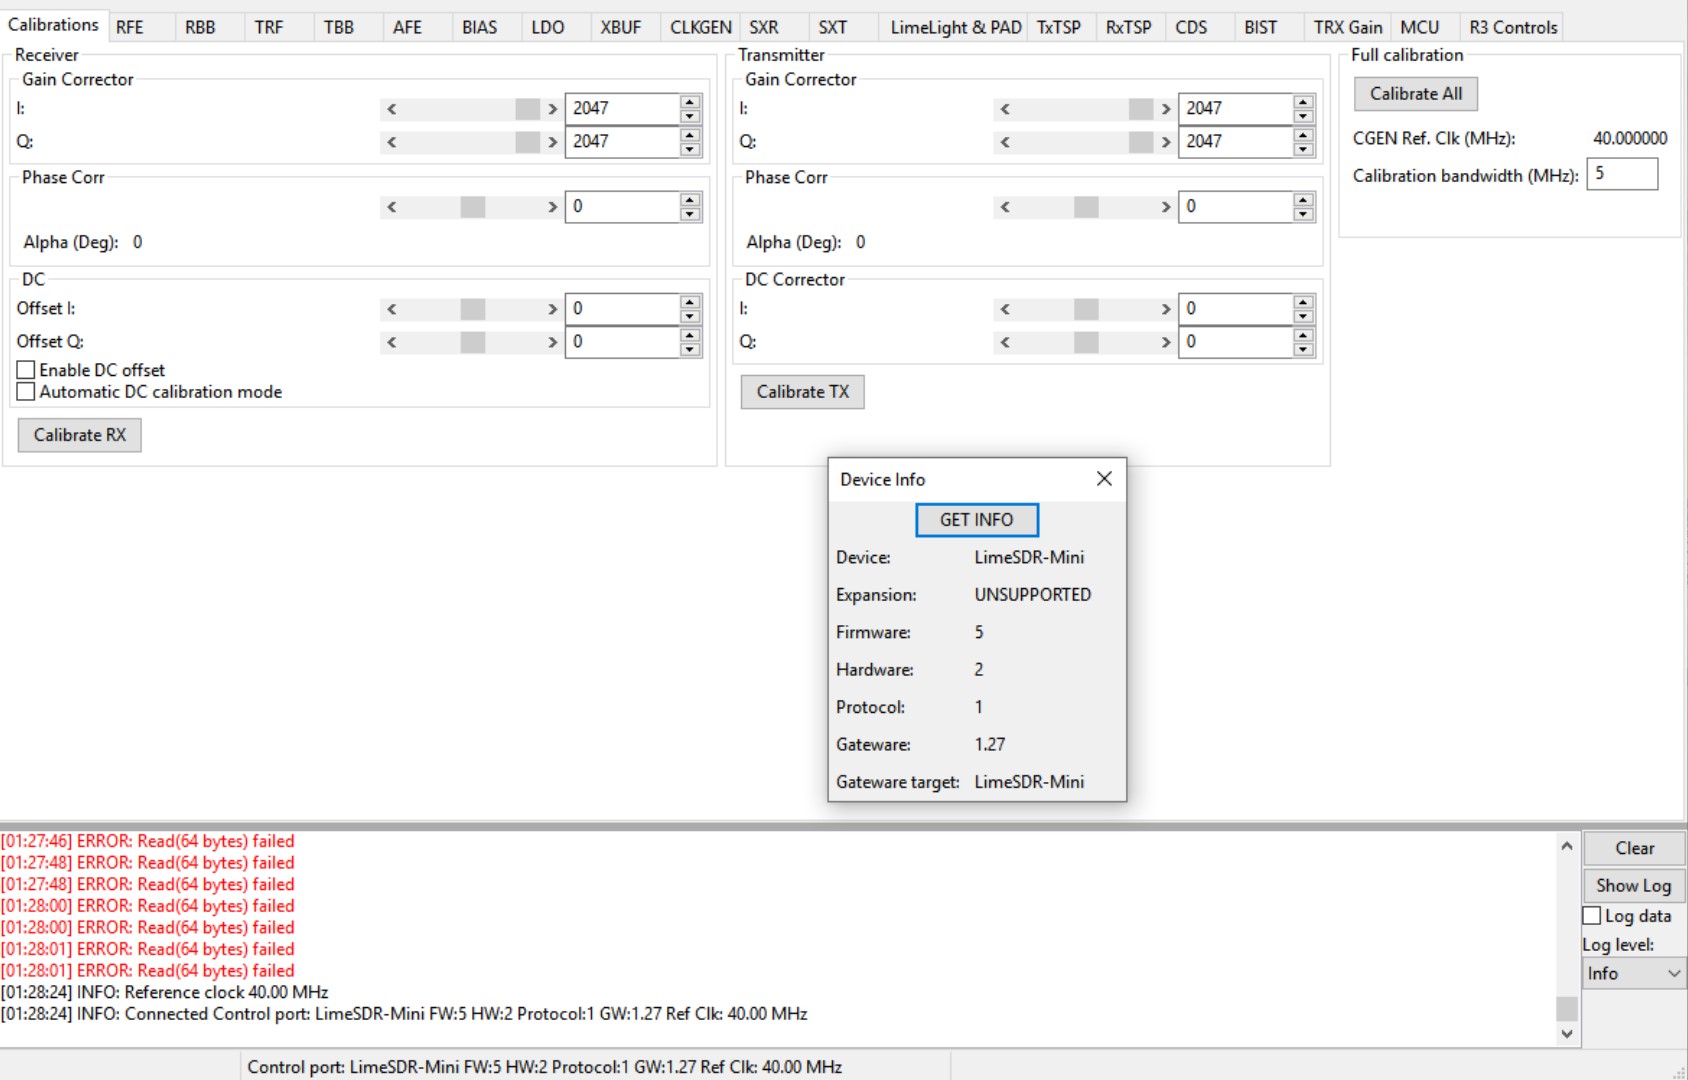Screen dimensions: 1688x1080
Task: Click GET INFO in Device Info
Action: pyautogui.click(x=977, y=520)
